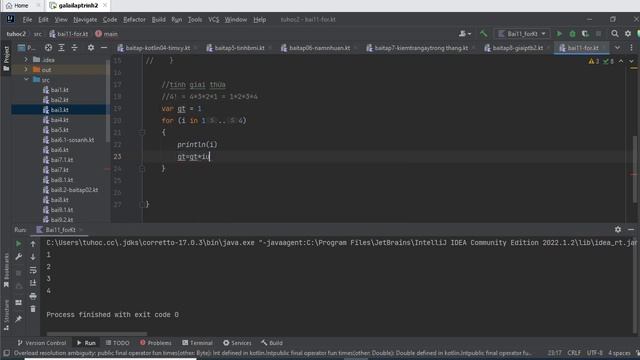Open the Problems tool window
Screen dimensions: 640x360
[x=156, y=343]
